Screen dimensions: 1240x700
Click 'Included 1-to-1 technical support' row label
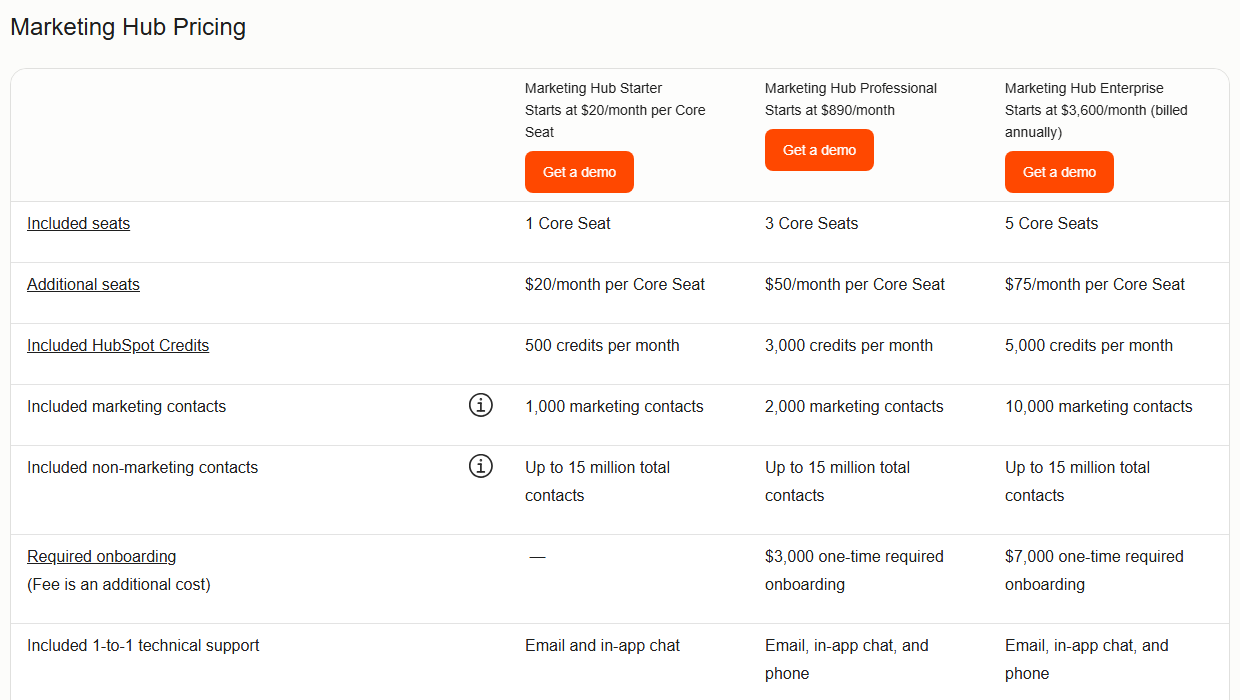143,646
